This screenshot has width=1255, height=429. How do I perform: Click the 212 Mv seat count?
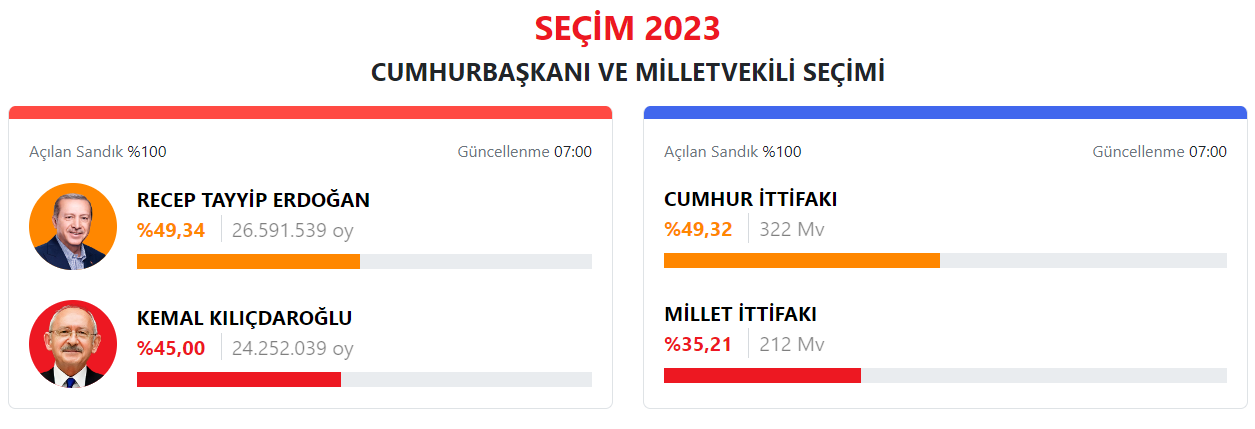[x=792, y=345]
